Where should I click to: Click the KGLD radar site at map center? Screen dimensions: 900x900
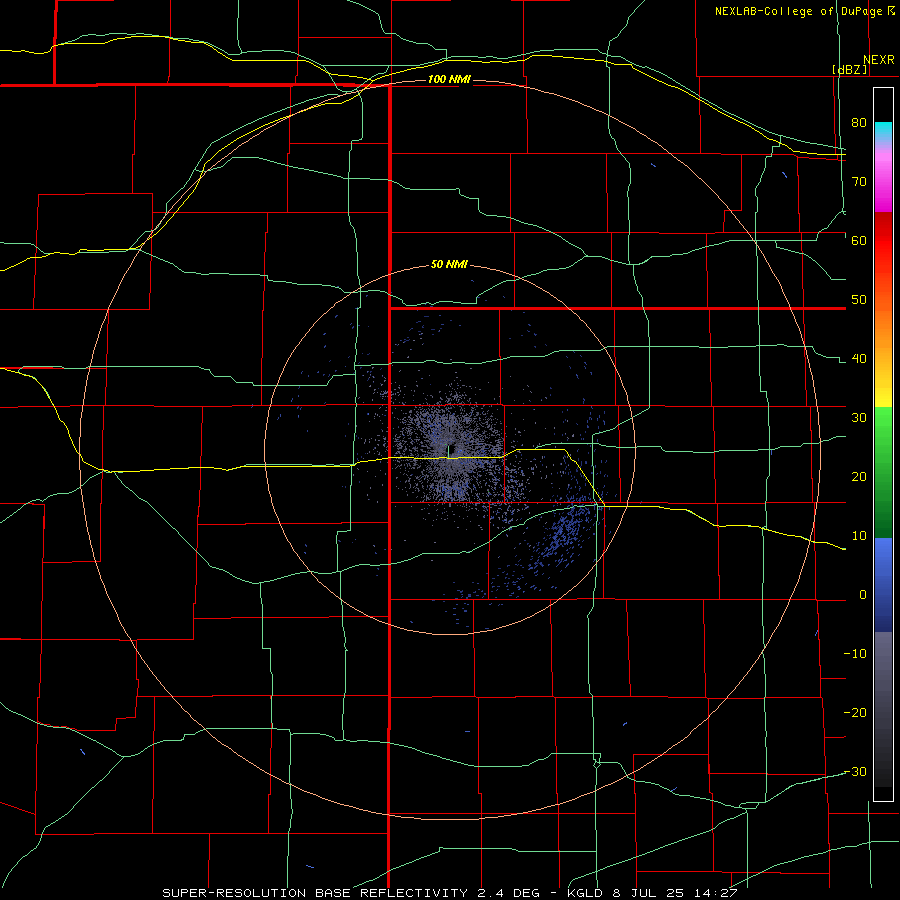(x=449, y=450)
